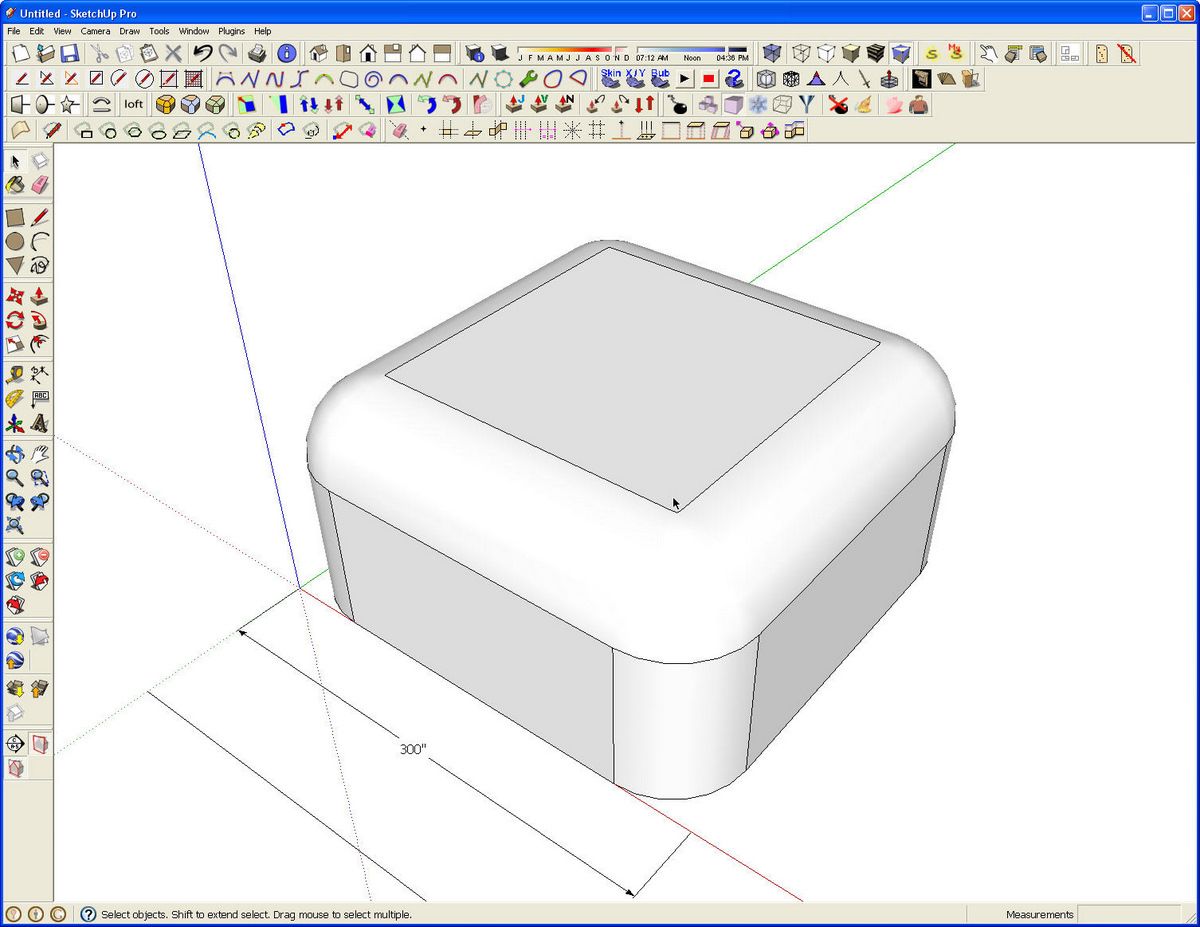
Task: Choose the Scale tool
Action: [x=15, y=344]
